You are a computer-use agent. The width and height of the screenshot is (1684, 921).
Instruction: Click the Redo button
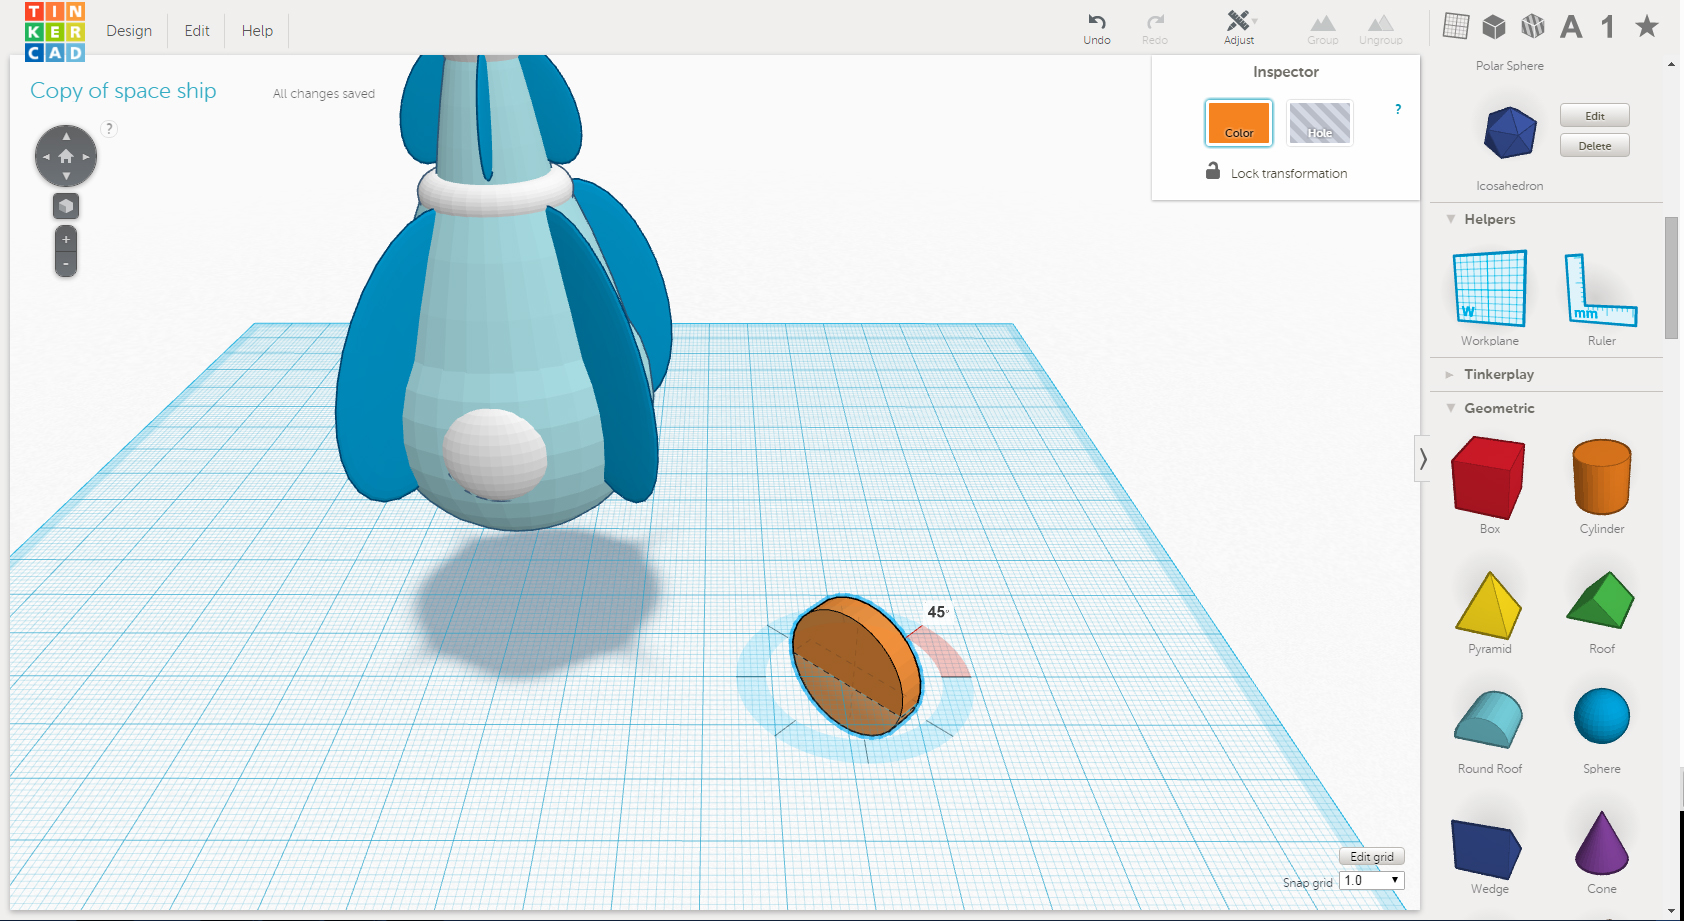[1155, 28]
